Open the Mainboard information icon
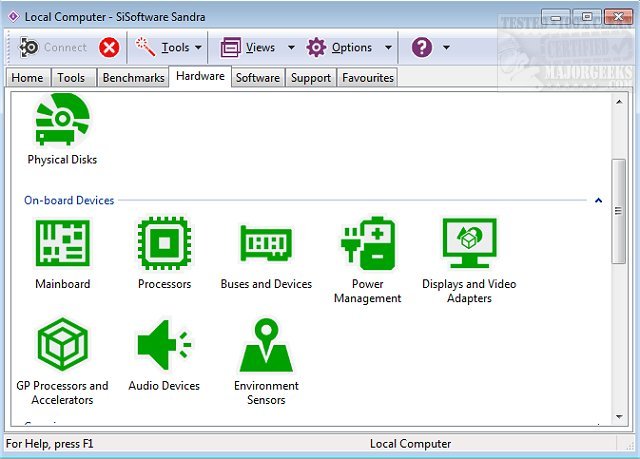The image size is (640, 459). pos(62,243)
